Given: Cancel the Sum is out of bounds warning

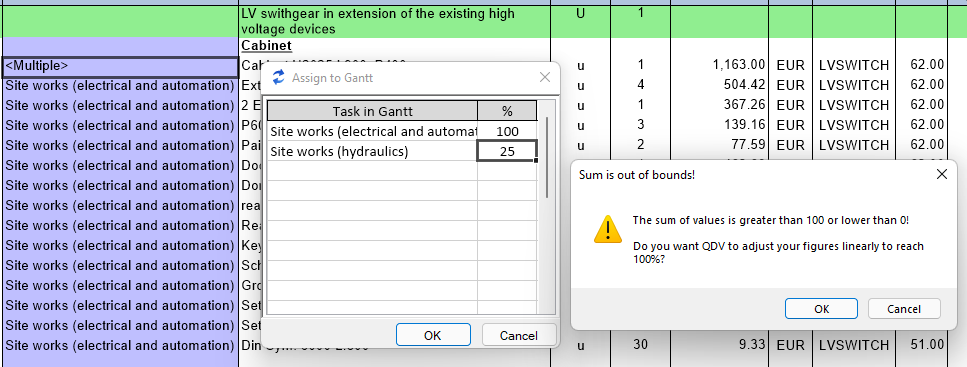Looking at the screenshot, I should tap(904, 309).
